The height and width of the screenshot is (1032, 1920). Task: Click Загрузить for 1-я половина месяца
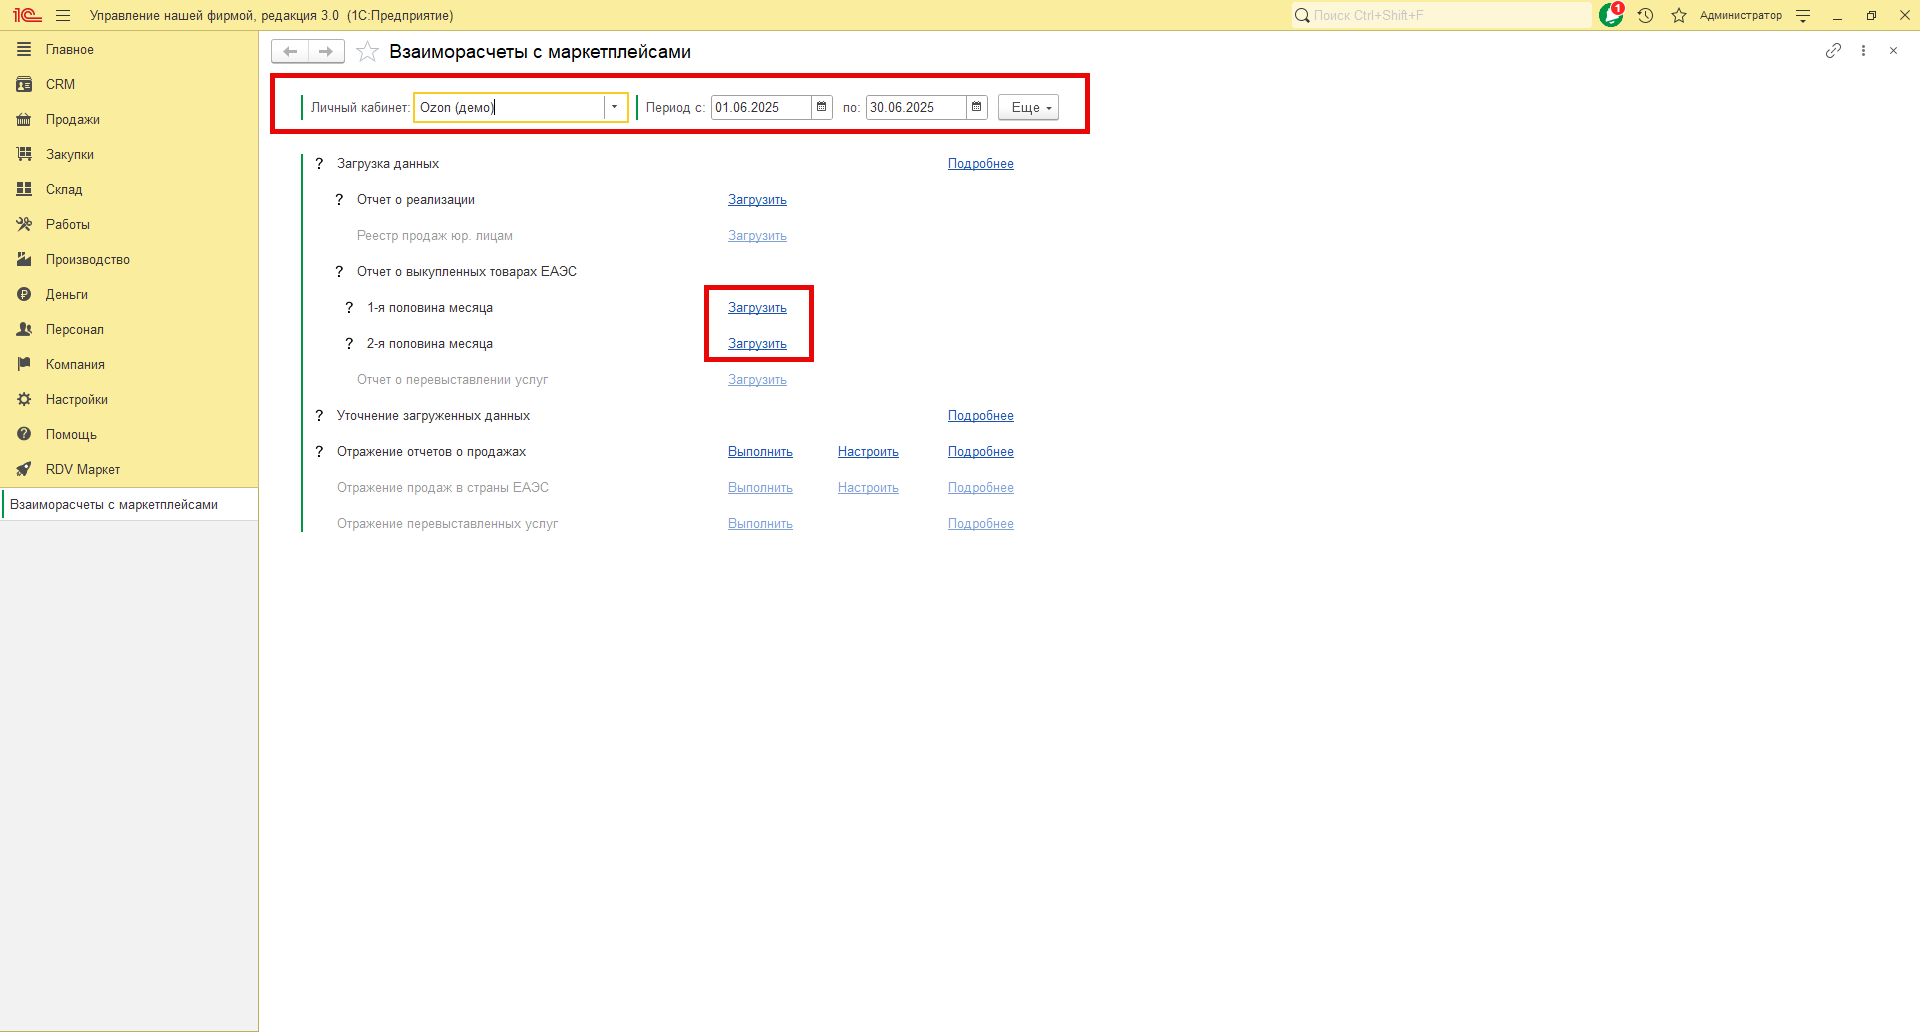757,307
